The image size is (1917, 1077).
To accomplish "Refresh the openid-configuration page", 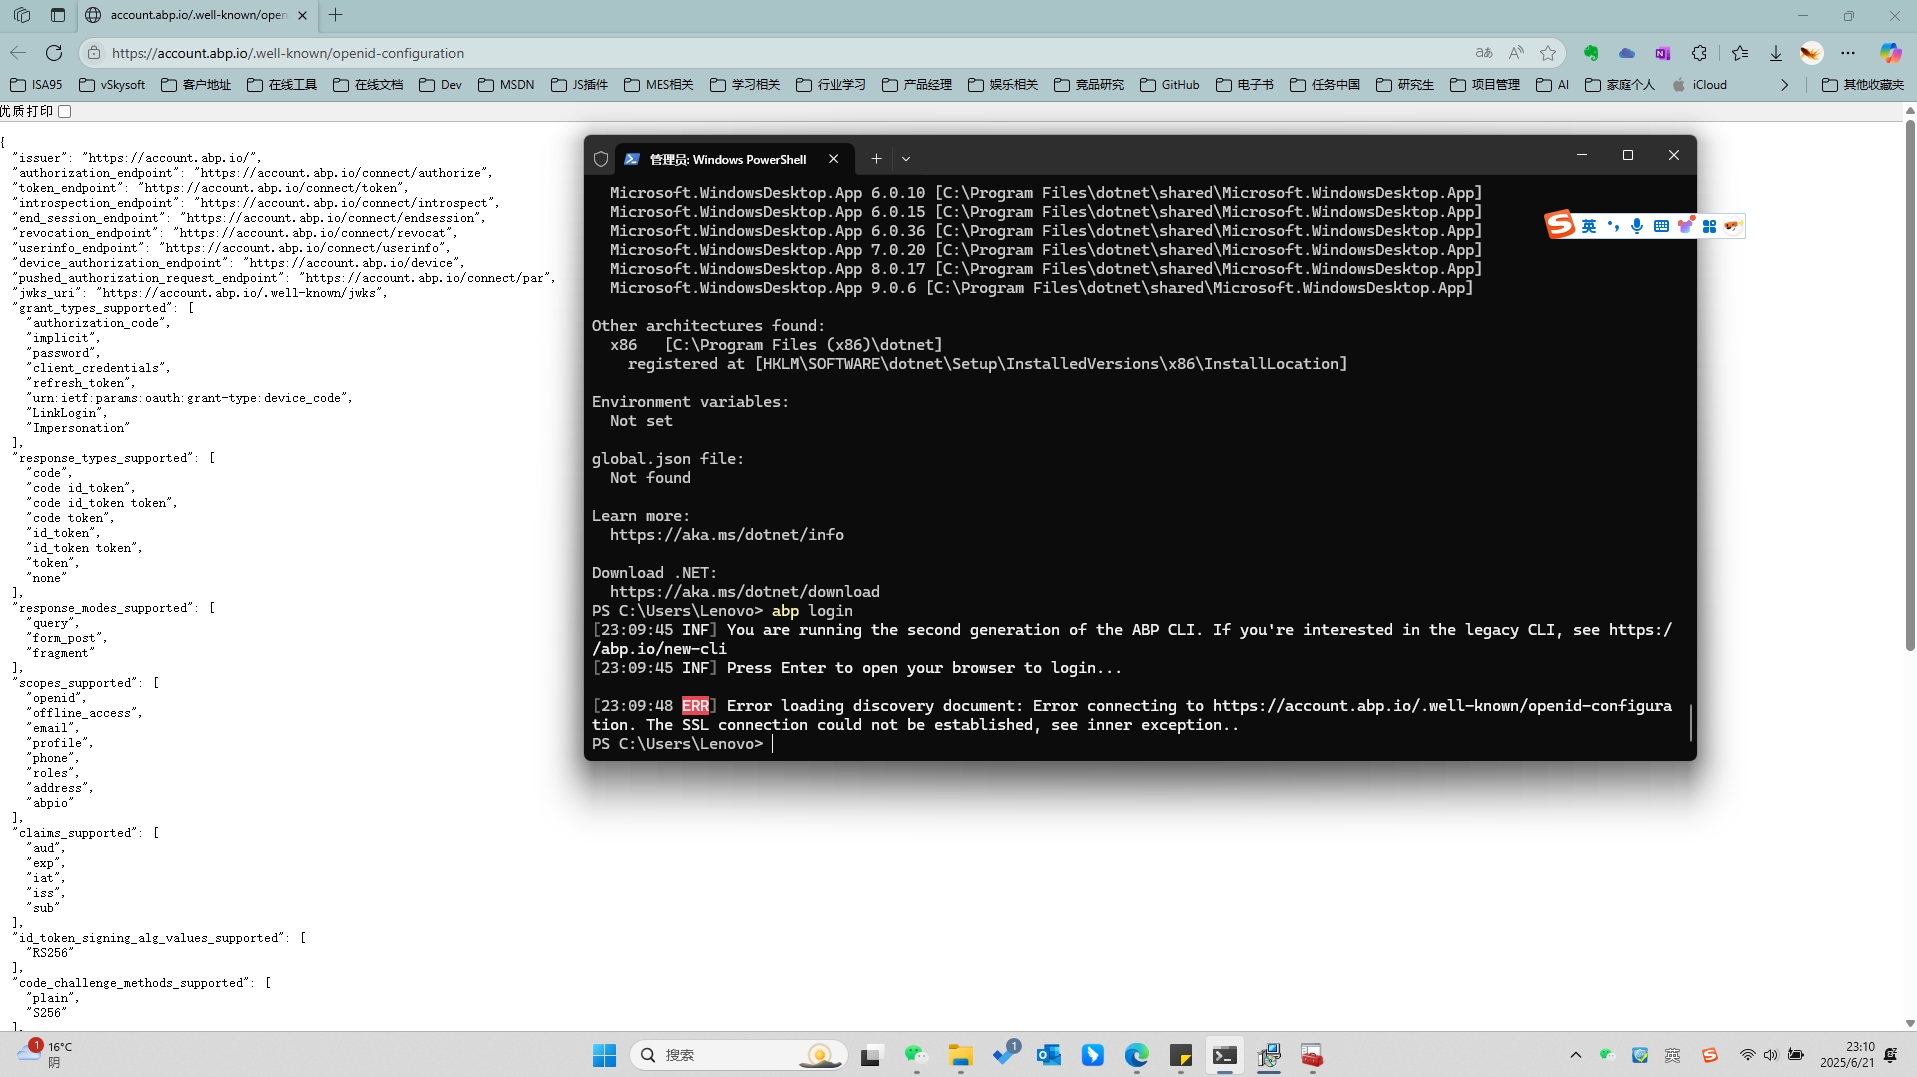I will (54, 53).
